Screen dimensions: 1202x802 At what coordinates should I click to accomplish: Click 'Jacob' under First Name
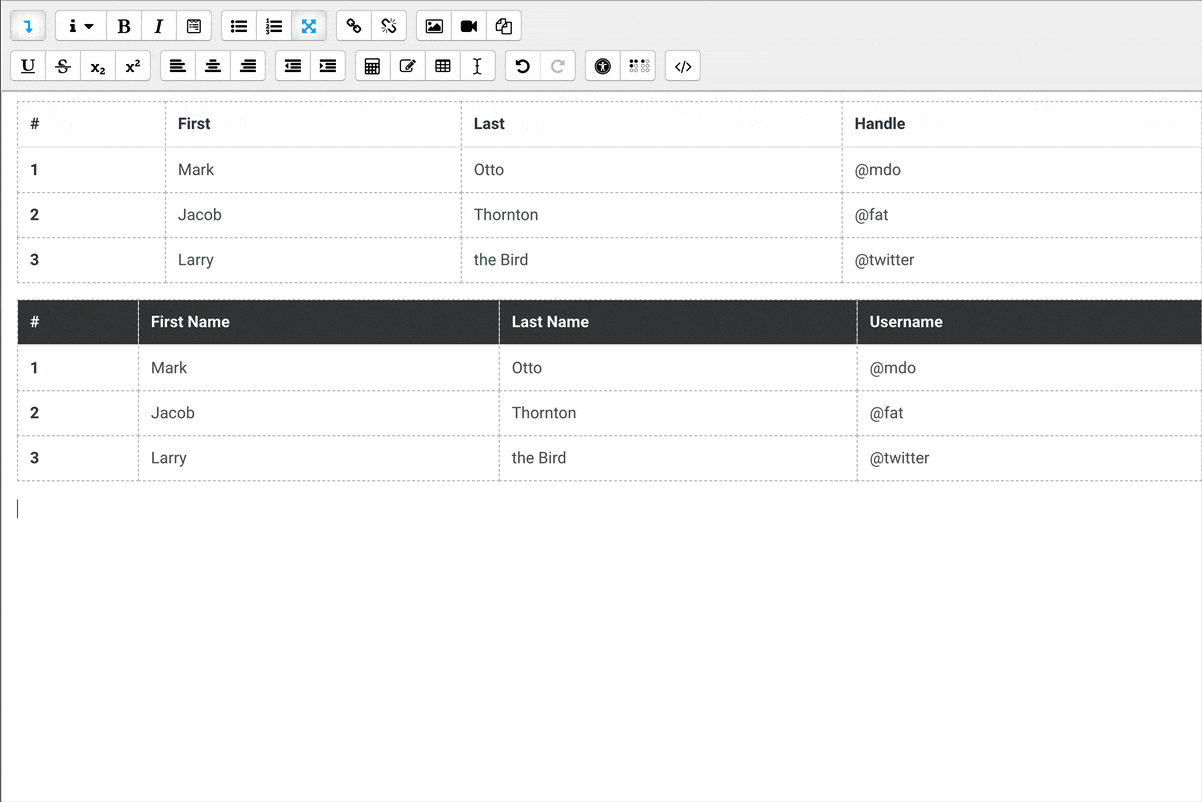(173, 413)
